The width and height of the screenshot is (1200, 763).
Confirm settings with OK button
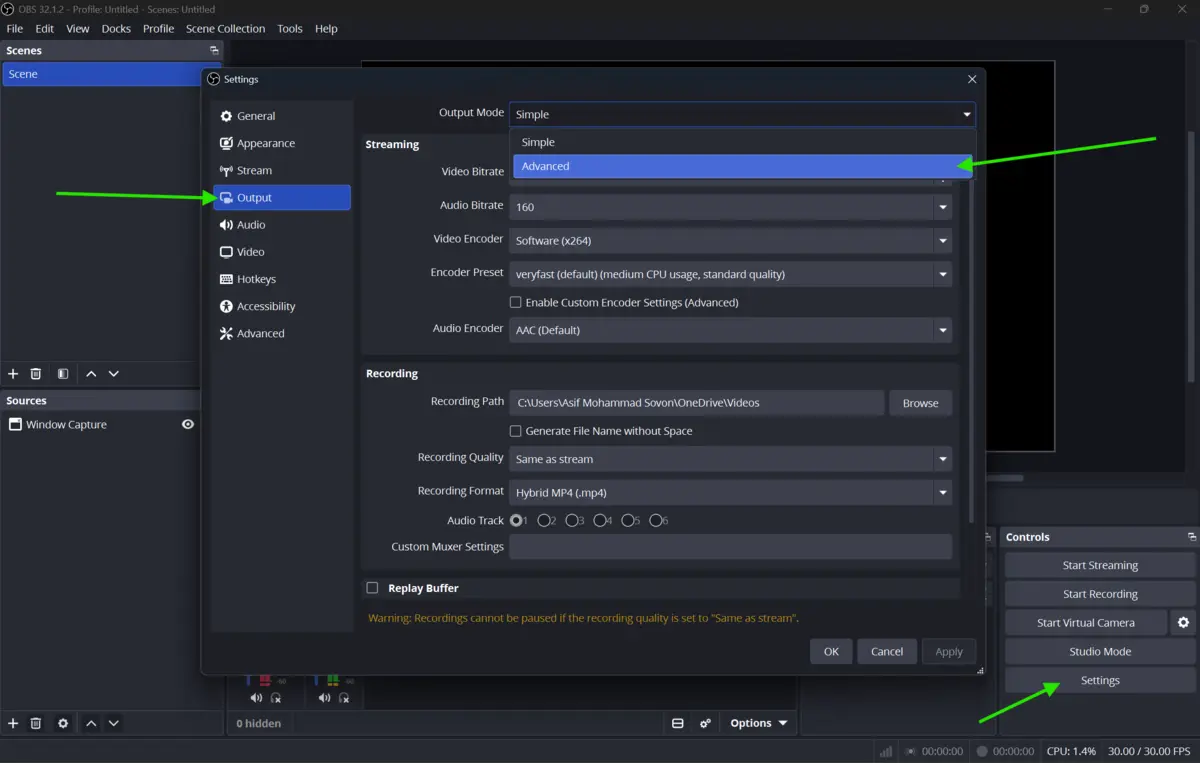(831, 651)
